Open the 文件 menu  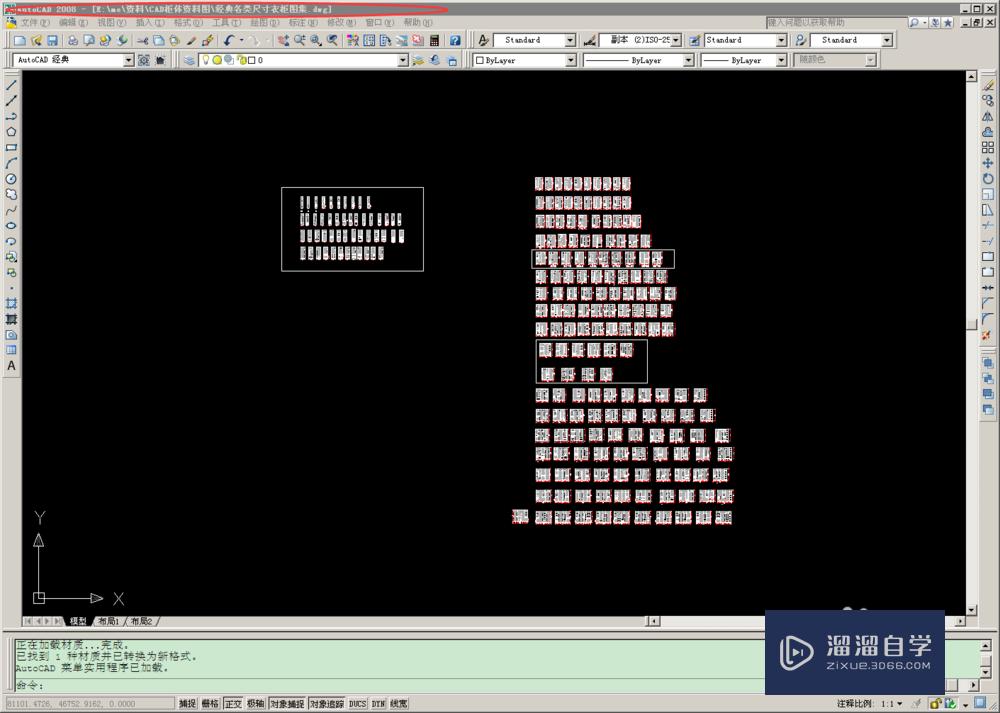coord(34,22)
